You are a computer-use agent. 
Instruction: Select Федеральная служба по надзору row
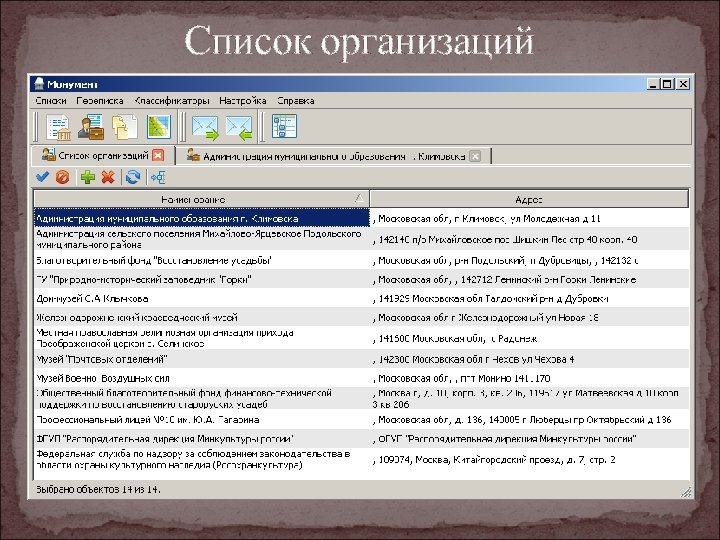202,459
